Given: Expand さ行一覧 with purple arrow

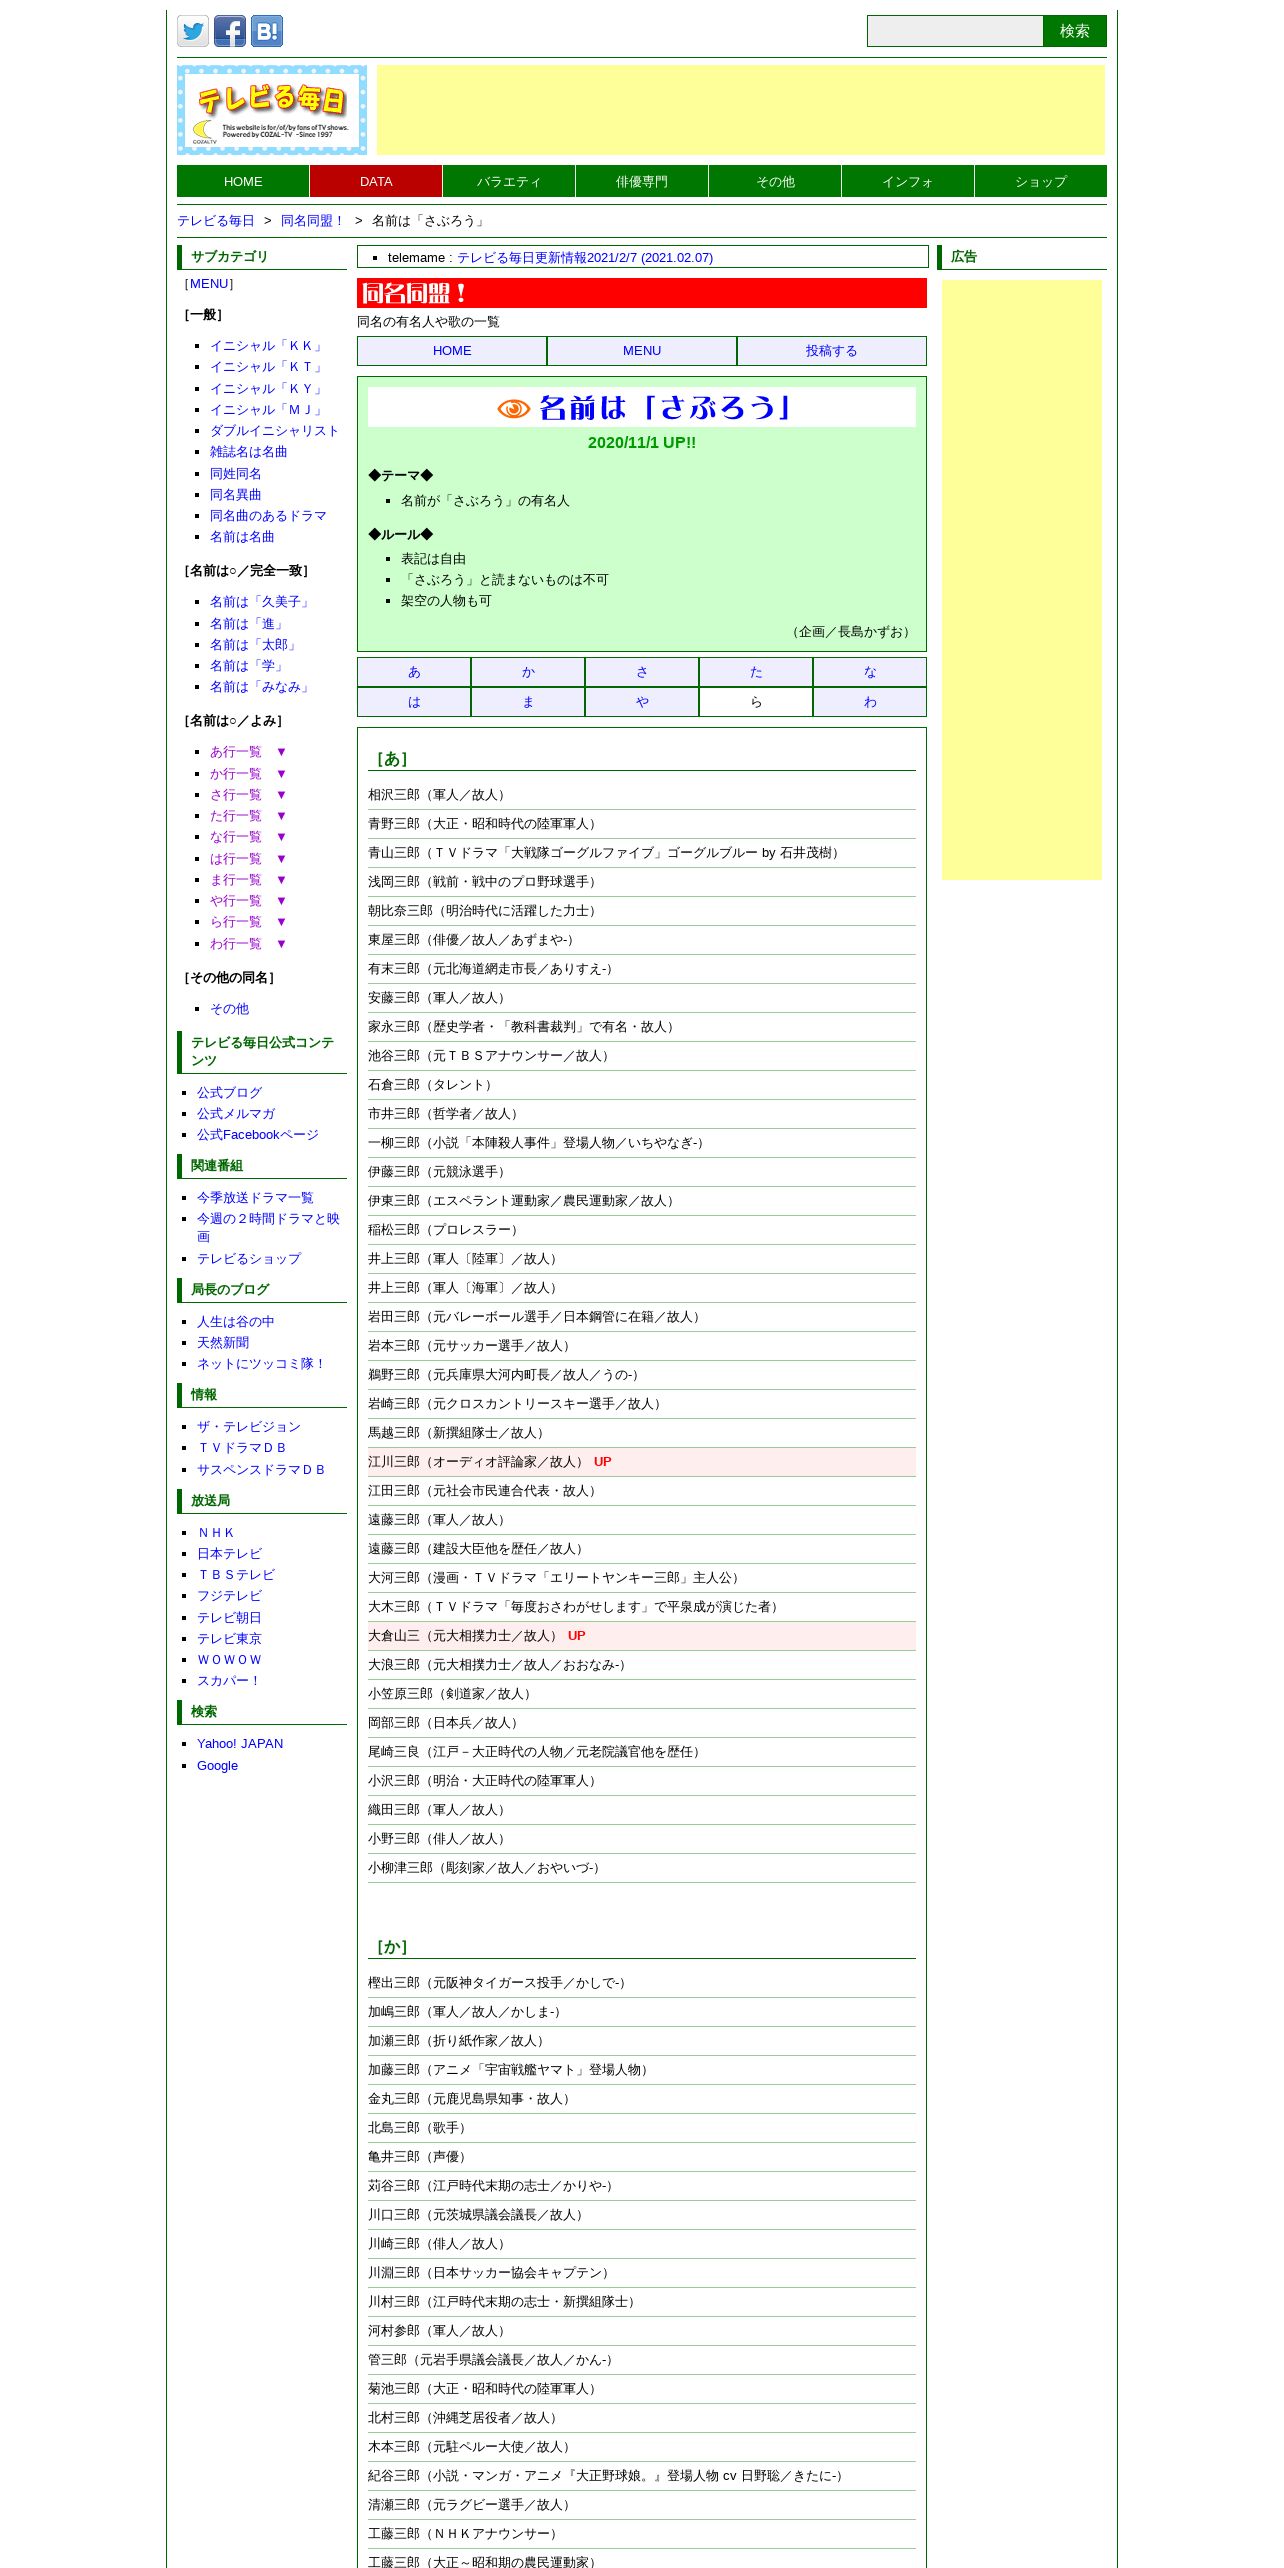Looking at the screenshot, I should (x=248, y=795).
